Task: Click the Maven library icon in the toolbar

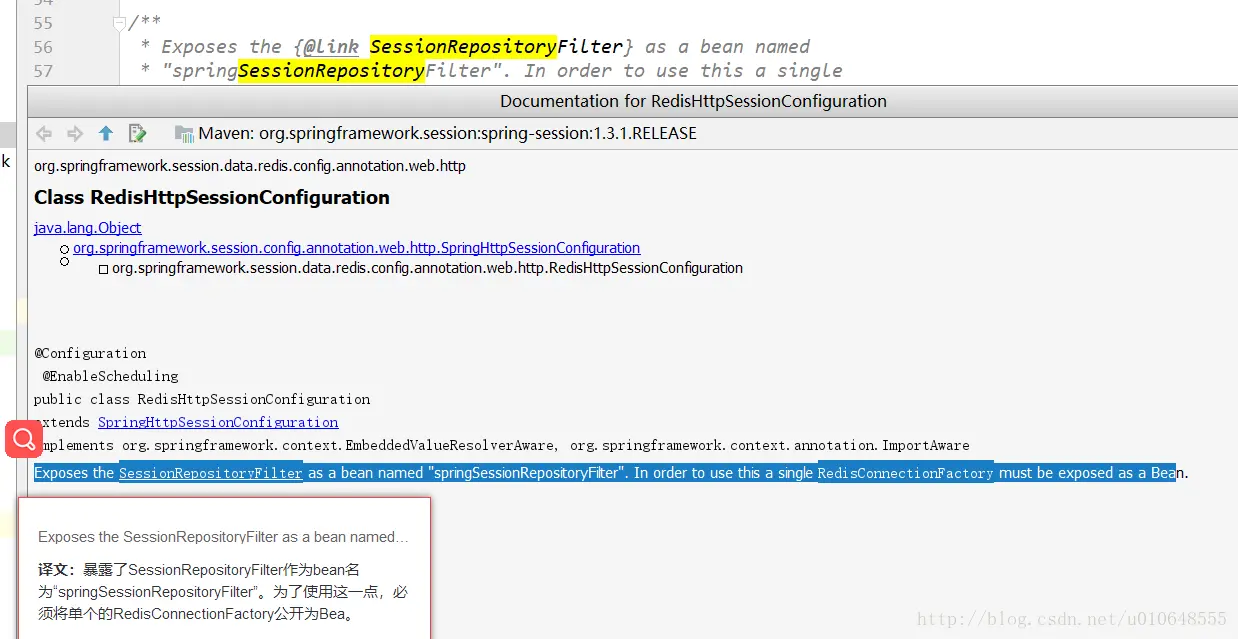Action: point(185,132)
